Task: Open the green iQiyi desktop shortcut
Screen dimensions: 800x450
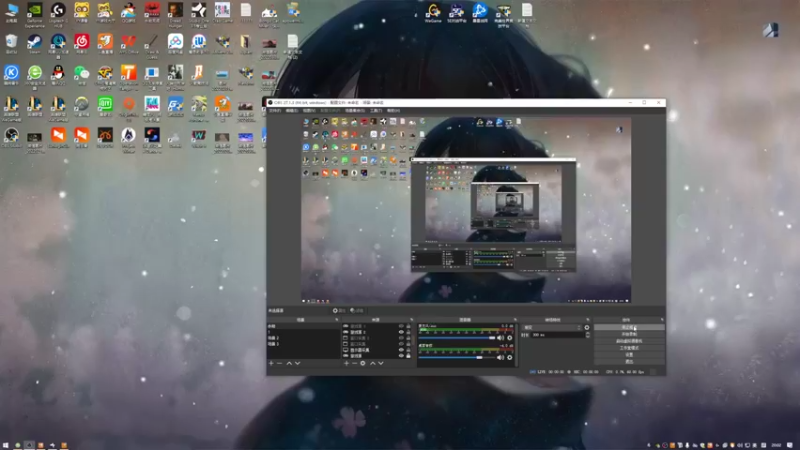Action: tap(105, 106)
